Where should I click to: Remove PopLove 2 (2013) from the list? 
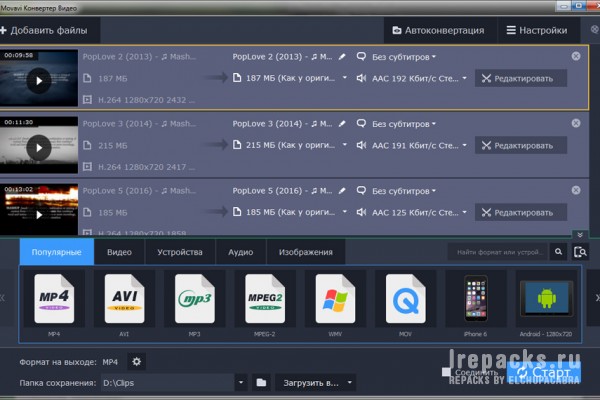coord(576,56)
